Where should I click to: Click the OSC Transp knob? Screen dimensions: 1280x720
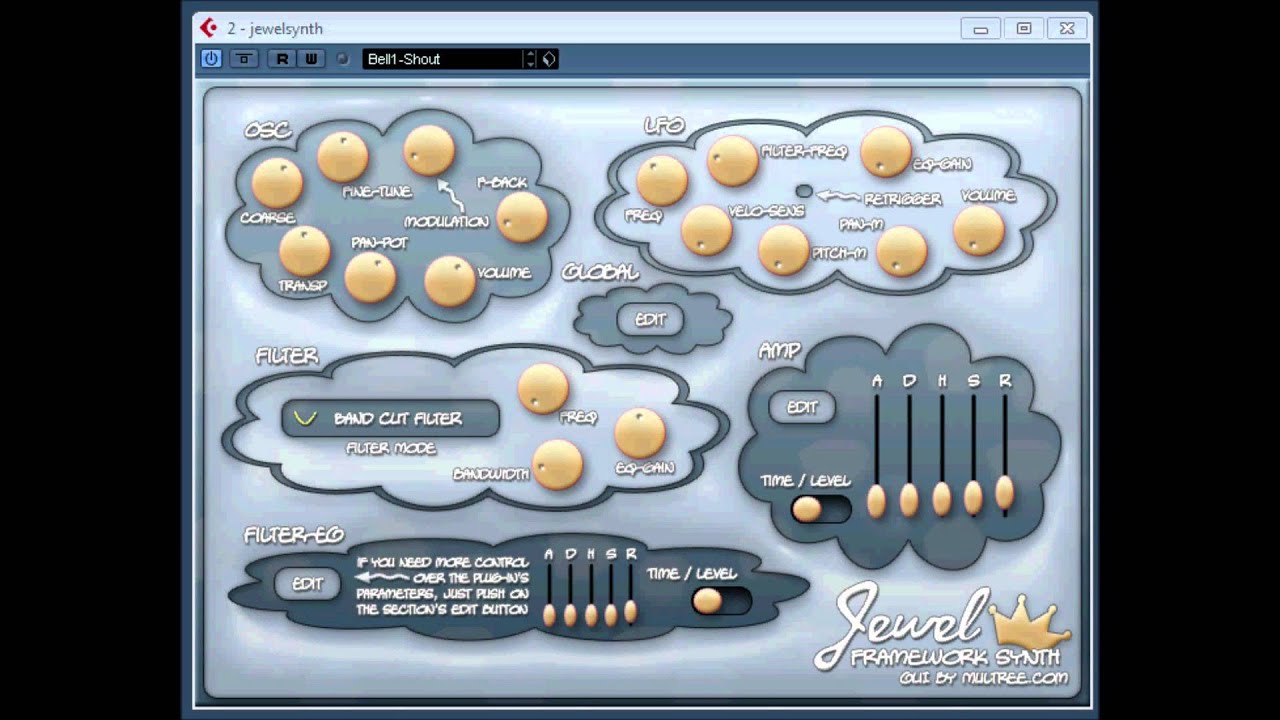304,251
